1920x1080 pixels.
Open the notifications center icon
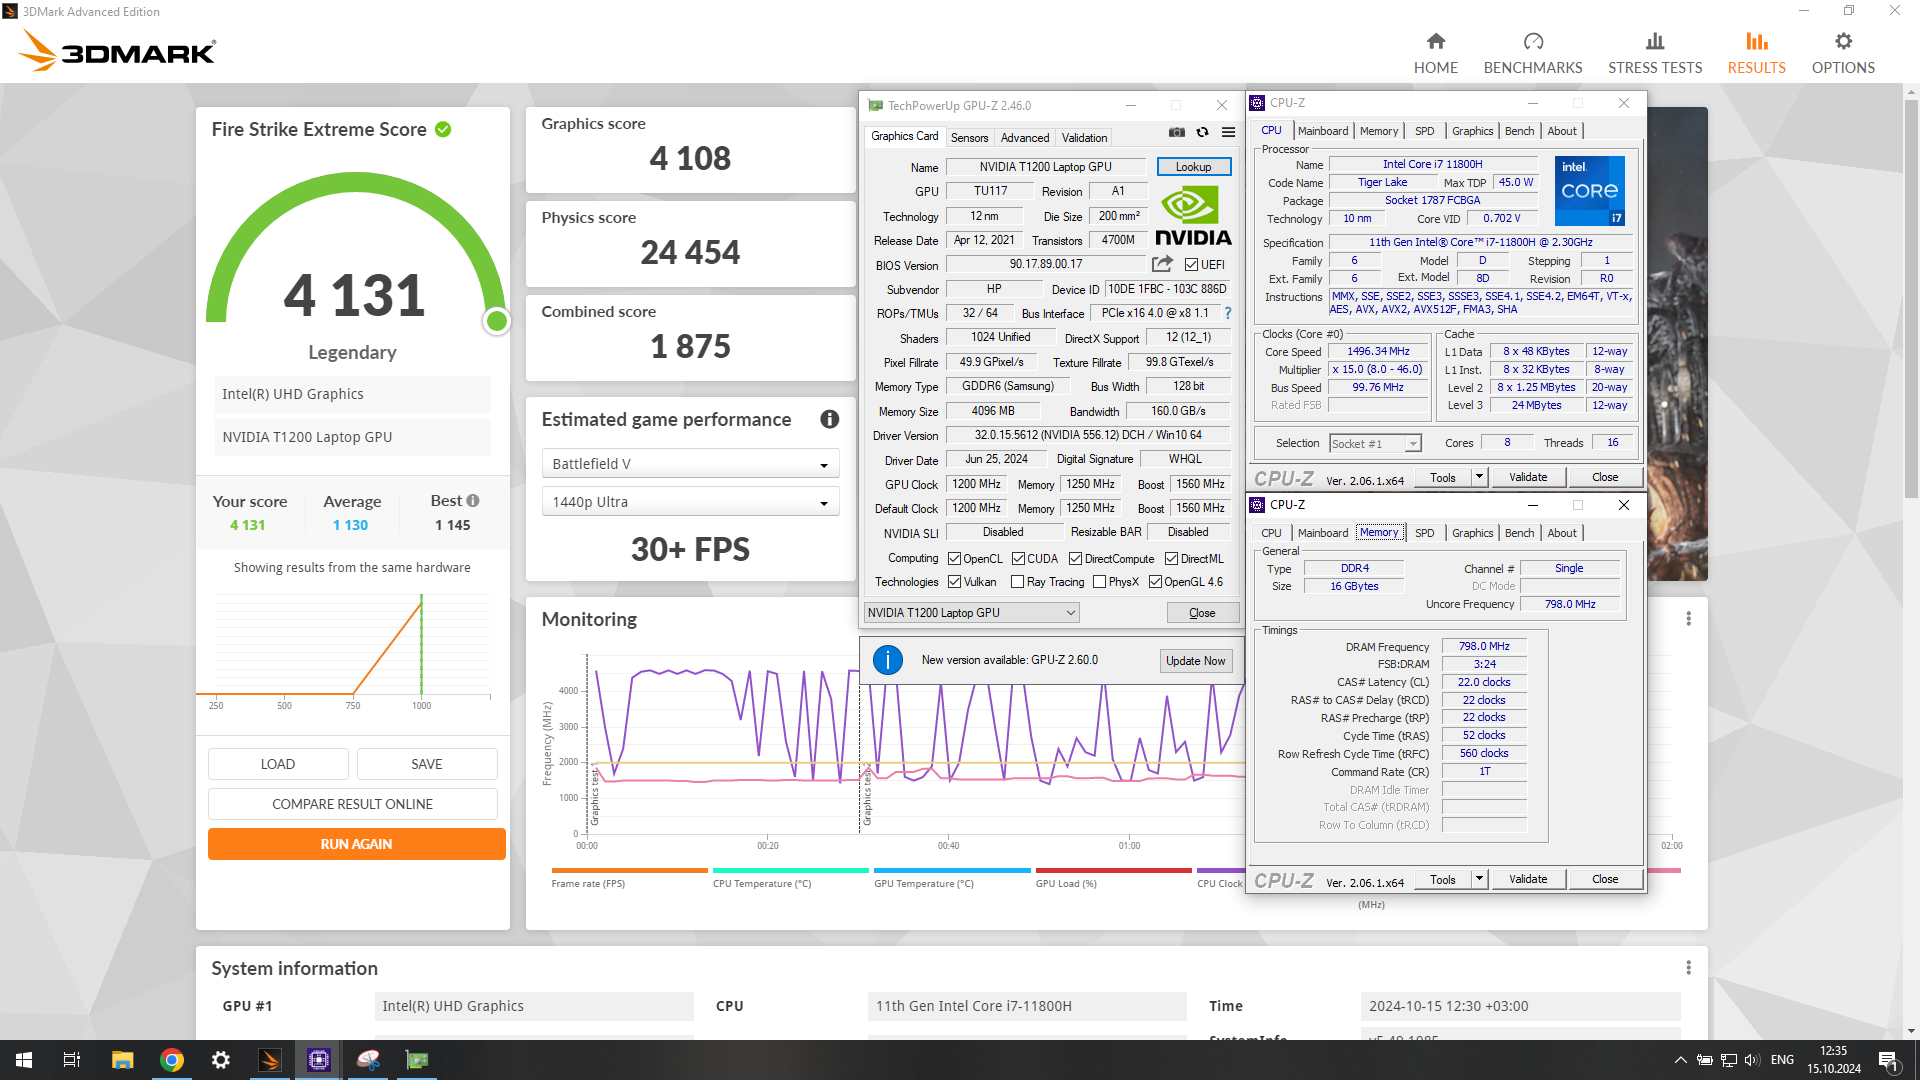click(x=1888, y=1061)
